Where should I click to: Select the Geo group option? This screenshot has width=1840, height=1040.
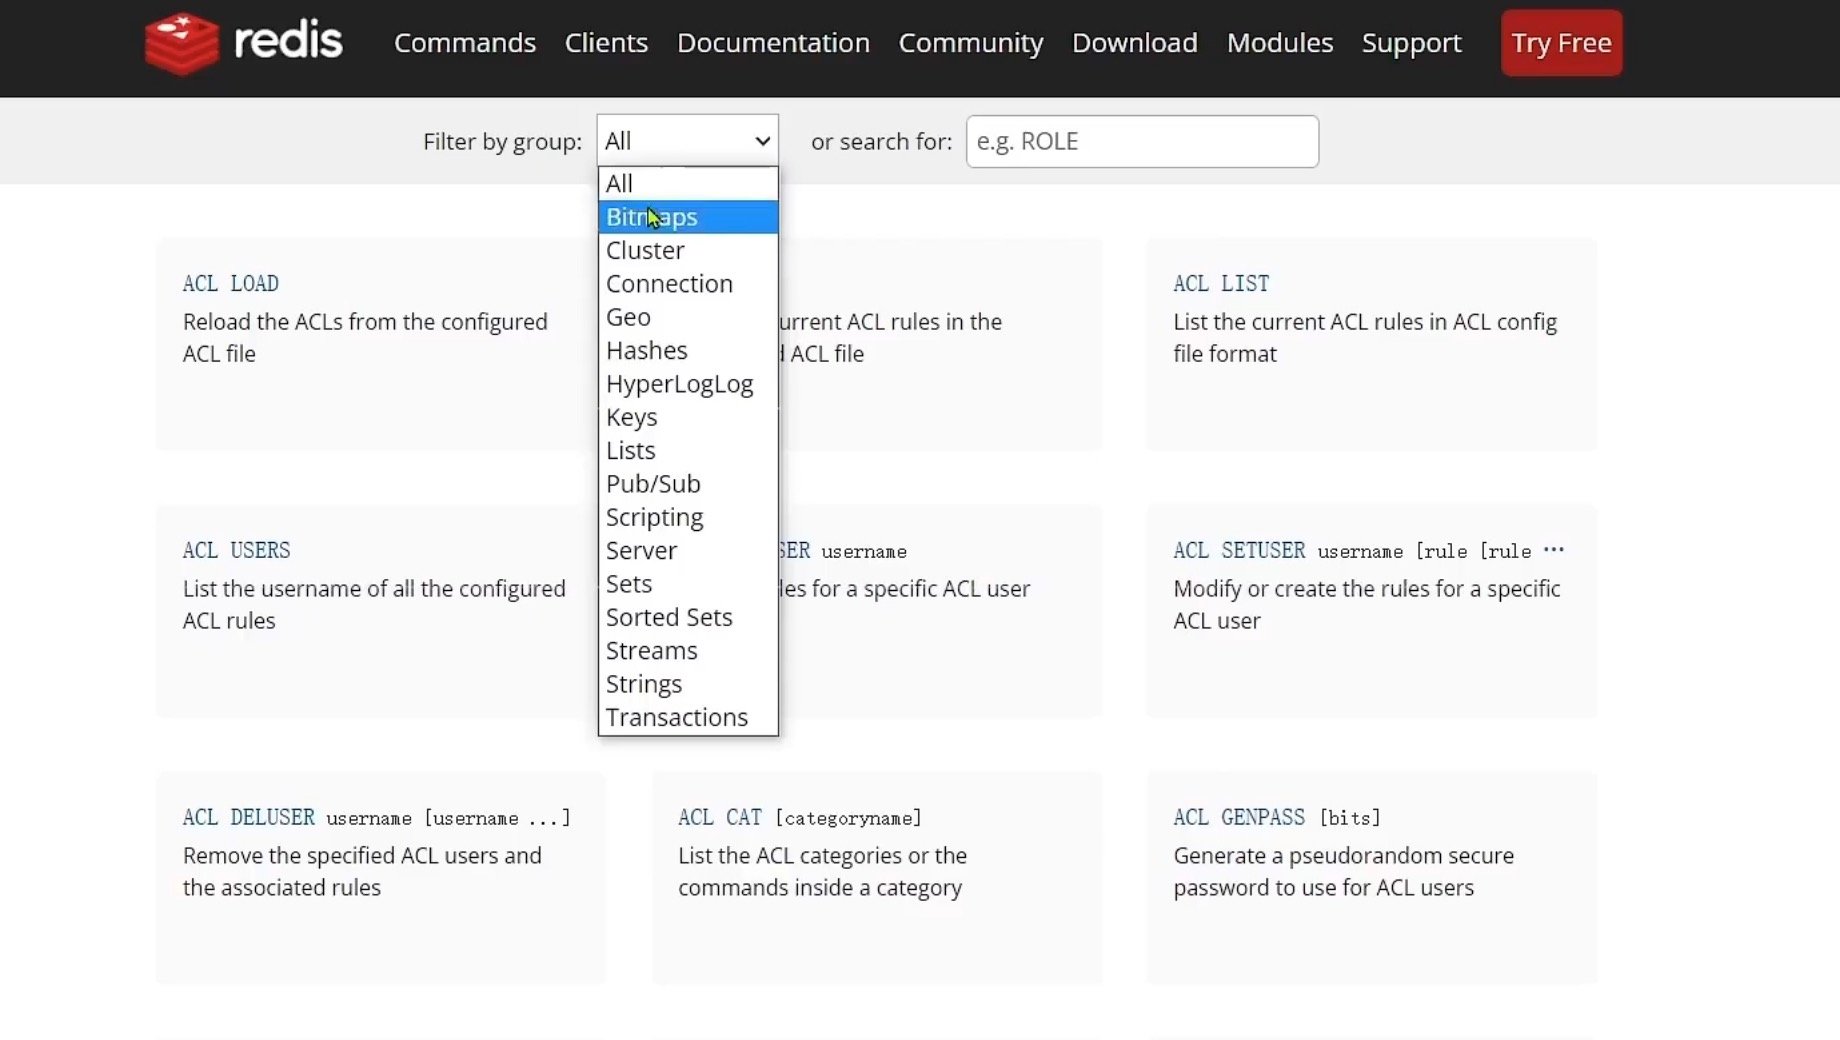(x=688, y=317)
